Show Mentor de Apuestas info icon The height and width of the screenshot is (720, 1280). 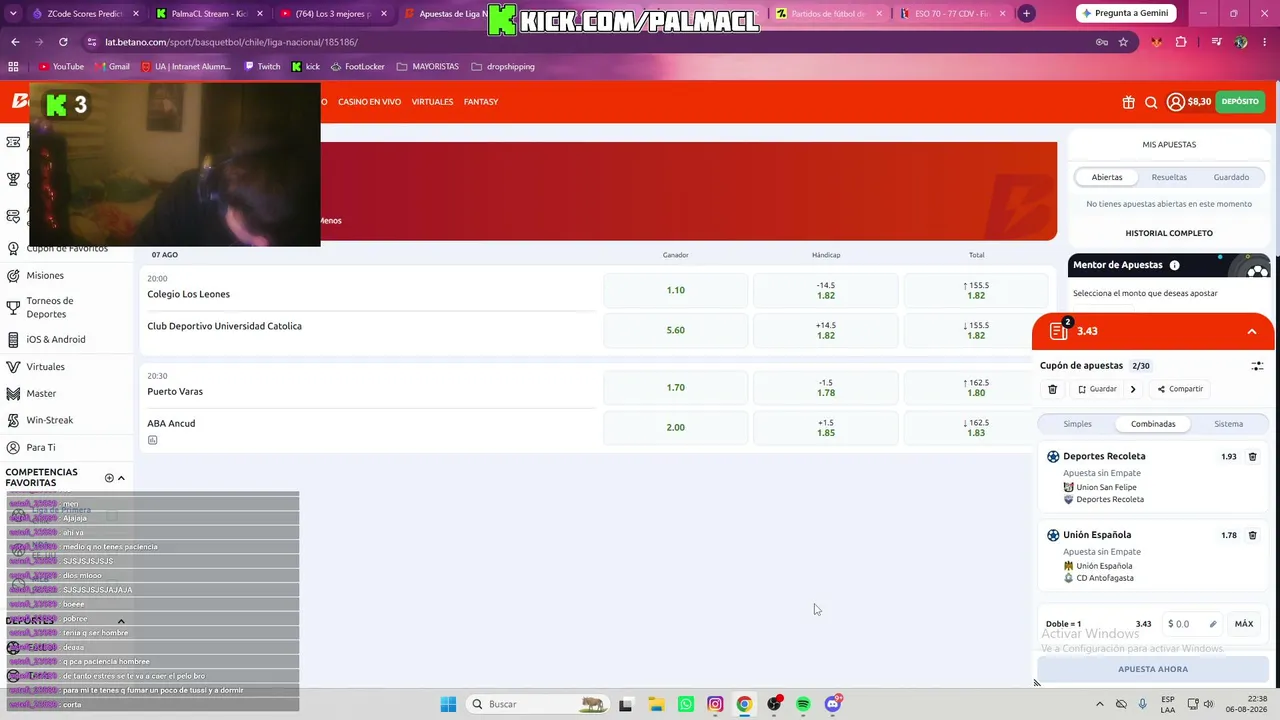pyautogui.click(x=1174, y=265)
